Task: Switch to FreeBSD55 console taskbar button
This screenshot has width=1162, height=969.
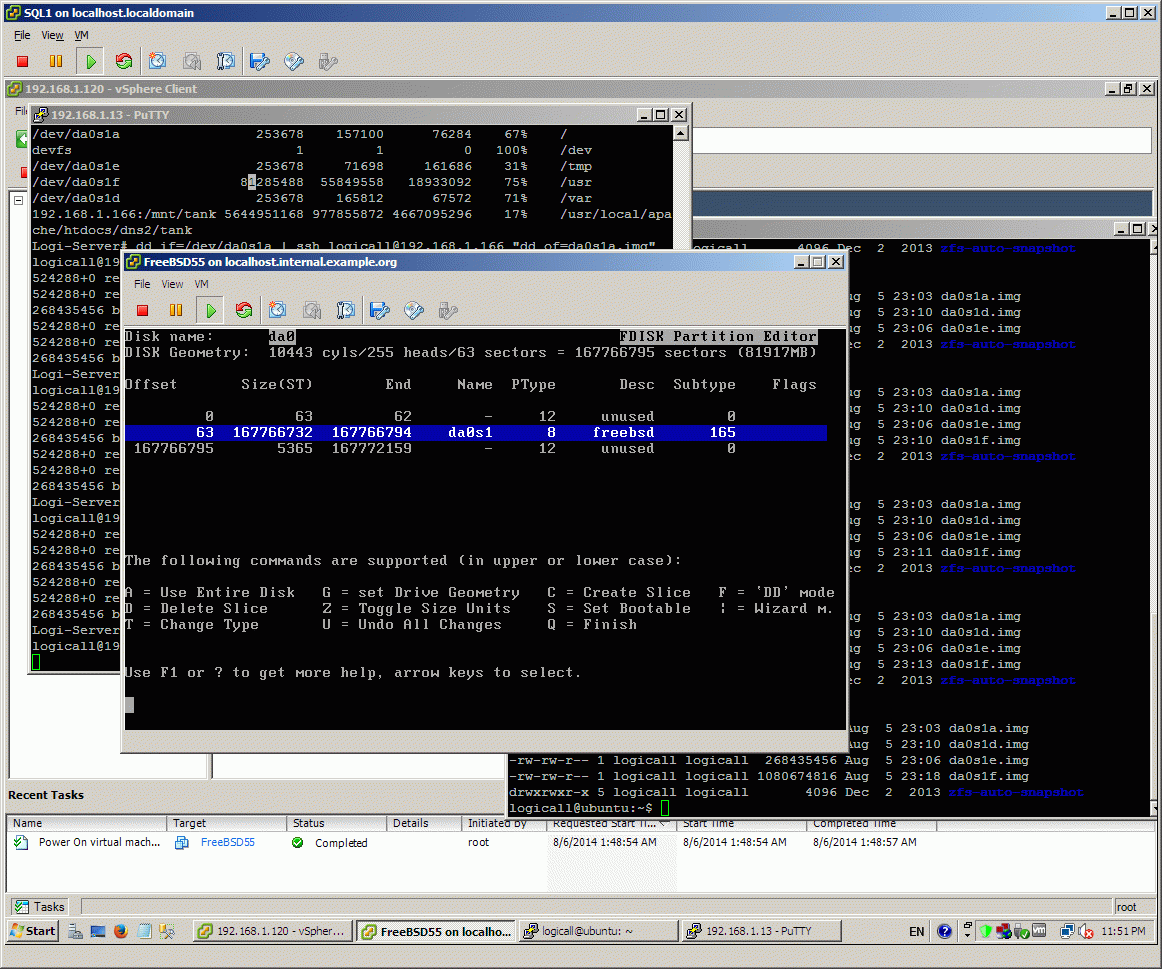Action: point(436,931)
